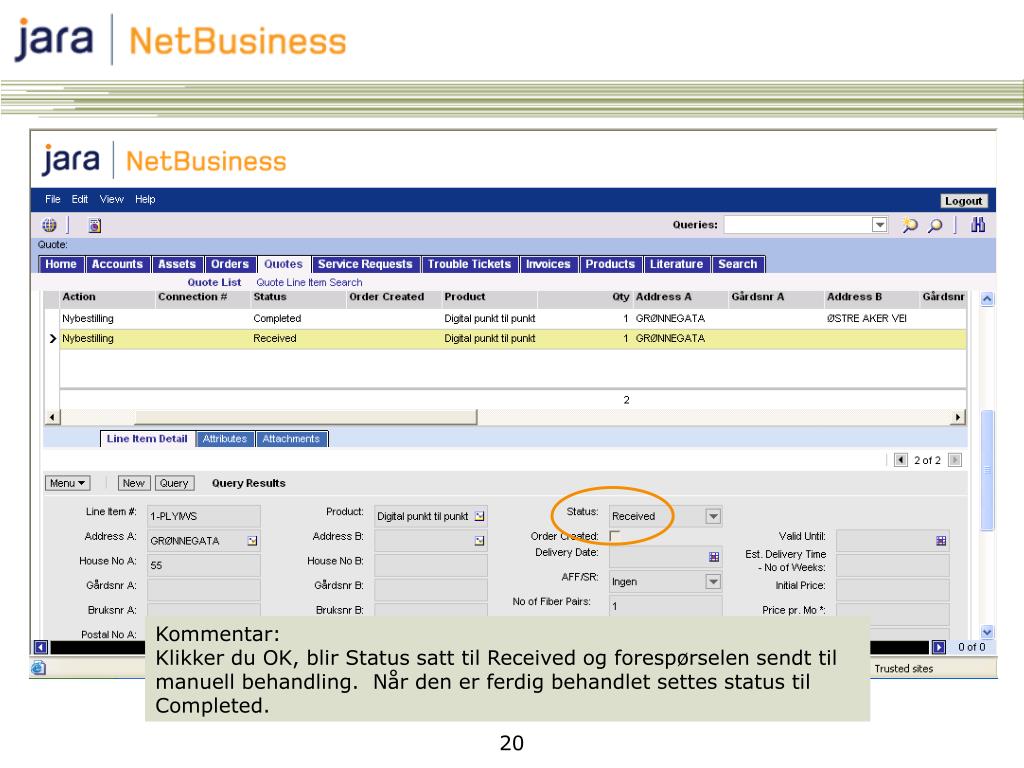Open the Valid Until calendar icon
Viewport: 1024px width, 768px height.
941,541
